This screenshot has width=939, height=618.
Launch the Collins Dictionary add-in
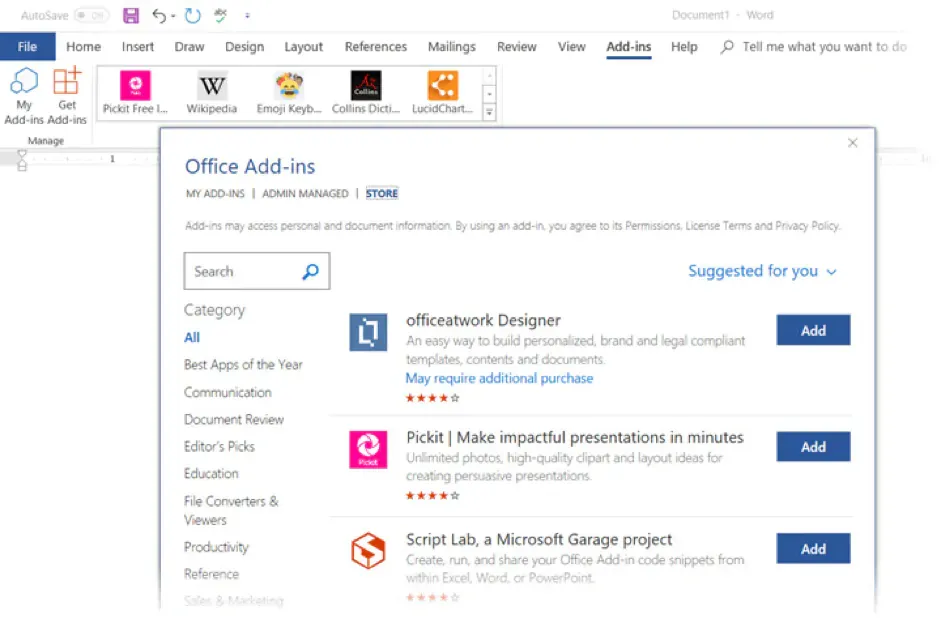click(365, 90)
